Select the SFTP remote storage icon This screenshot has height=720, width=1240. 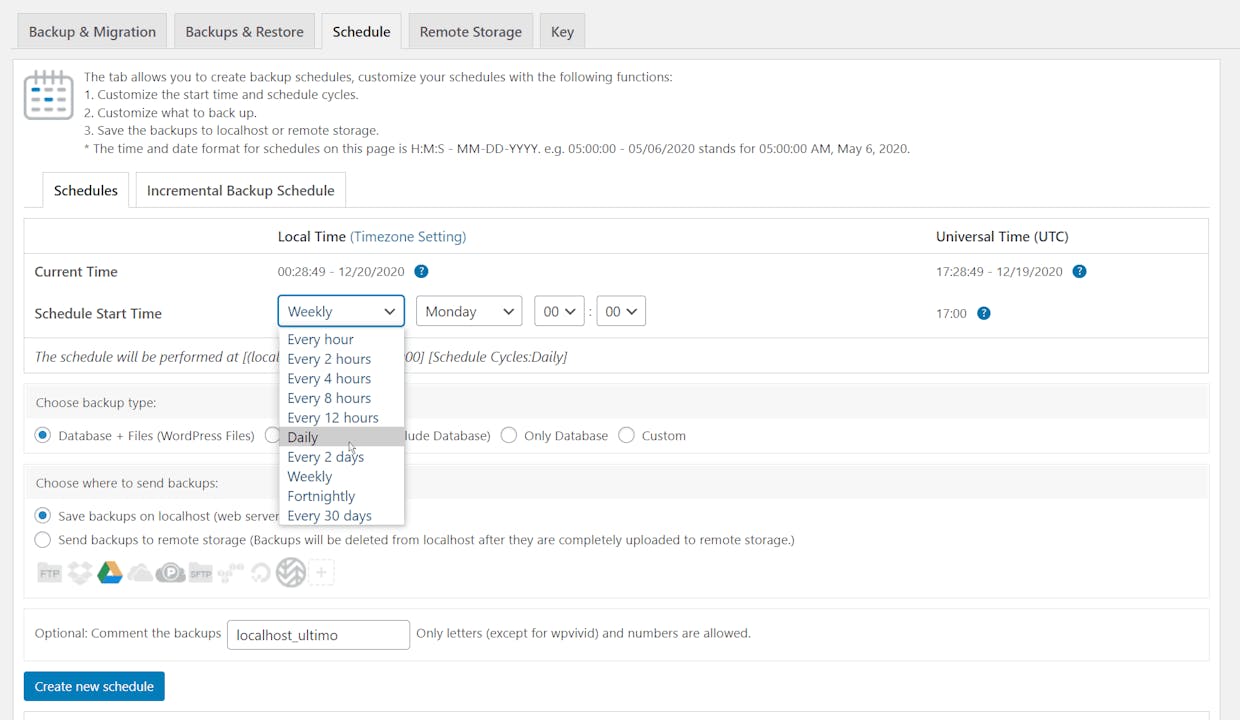(x=201, y=573)
